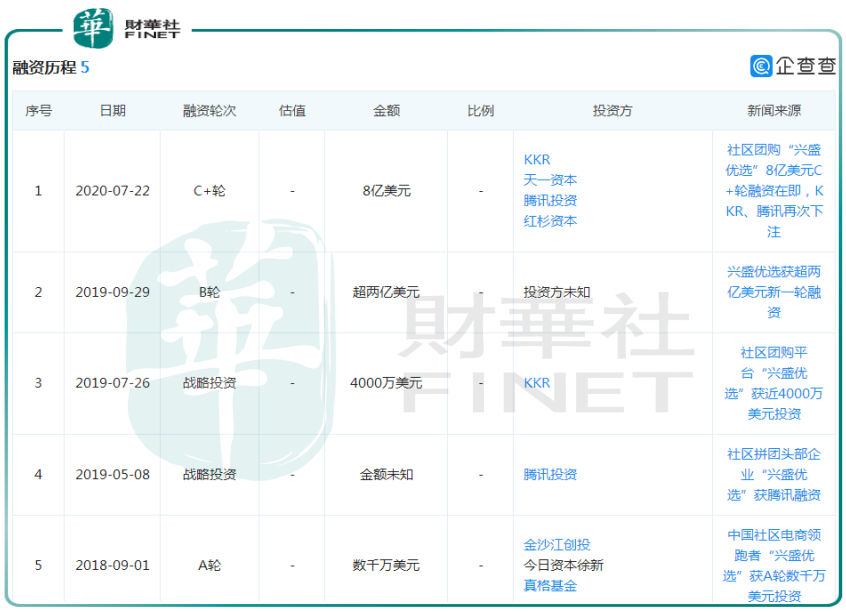Image resolution: width=846 pixels, height=612 pixels.
Task: Click 战略投资 in the 2019-05-08 row
Action: [x=209, y=475]
